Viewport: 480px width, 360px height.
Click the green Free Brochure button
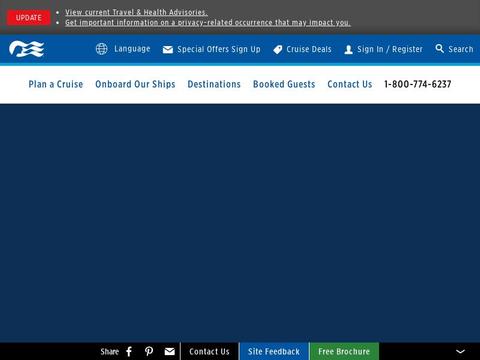pyautogui.click(x=344, y=351)
